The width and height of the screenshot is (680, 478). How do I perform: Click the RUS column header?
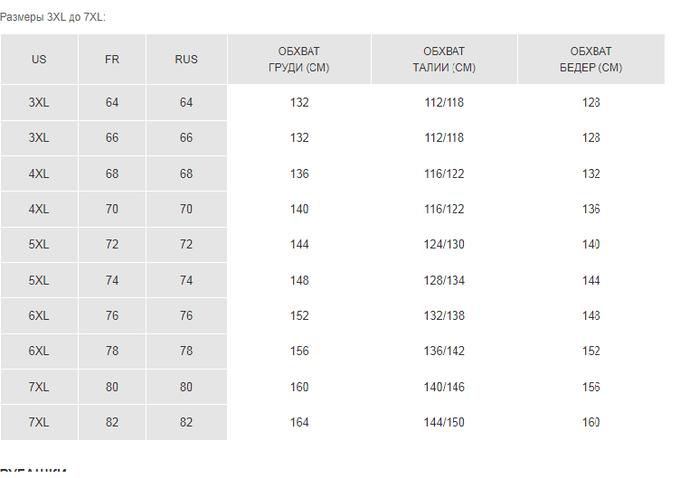(x=186, y=59)
